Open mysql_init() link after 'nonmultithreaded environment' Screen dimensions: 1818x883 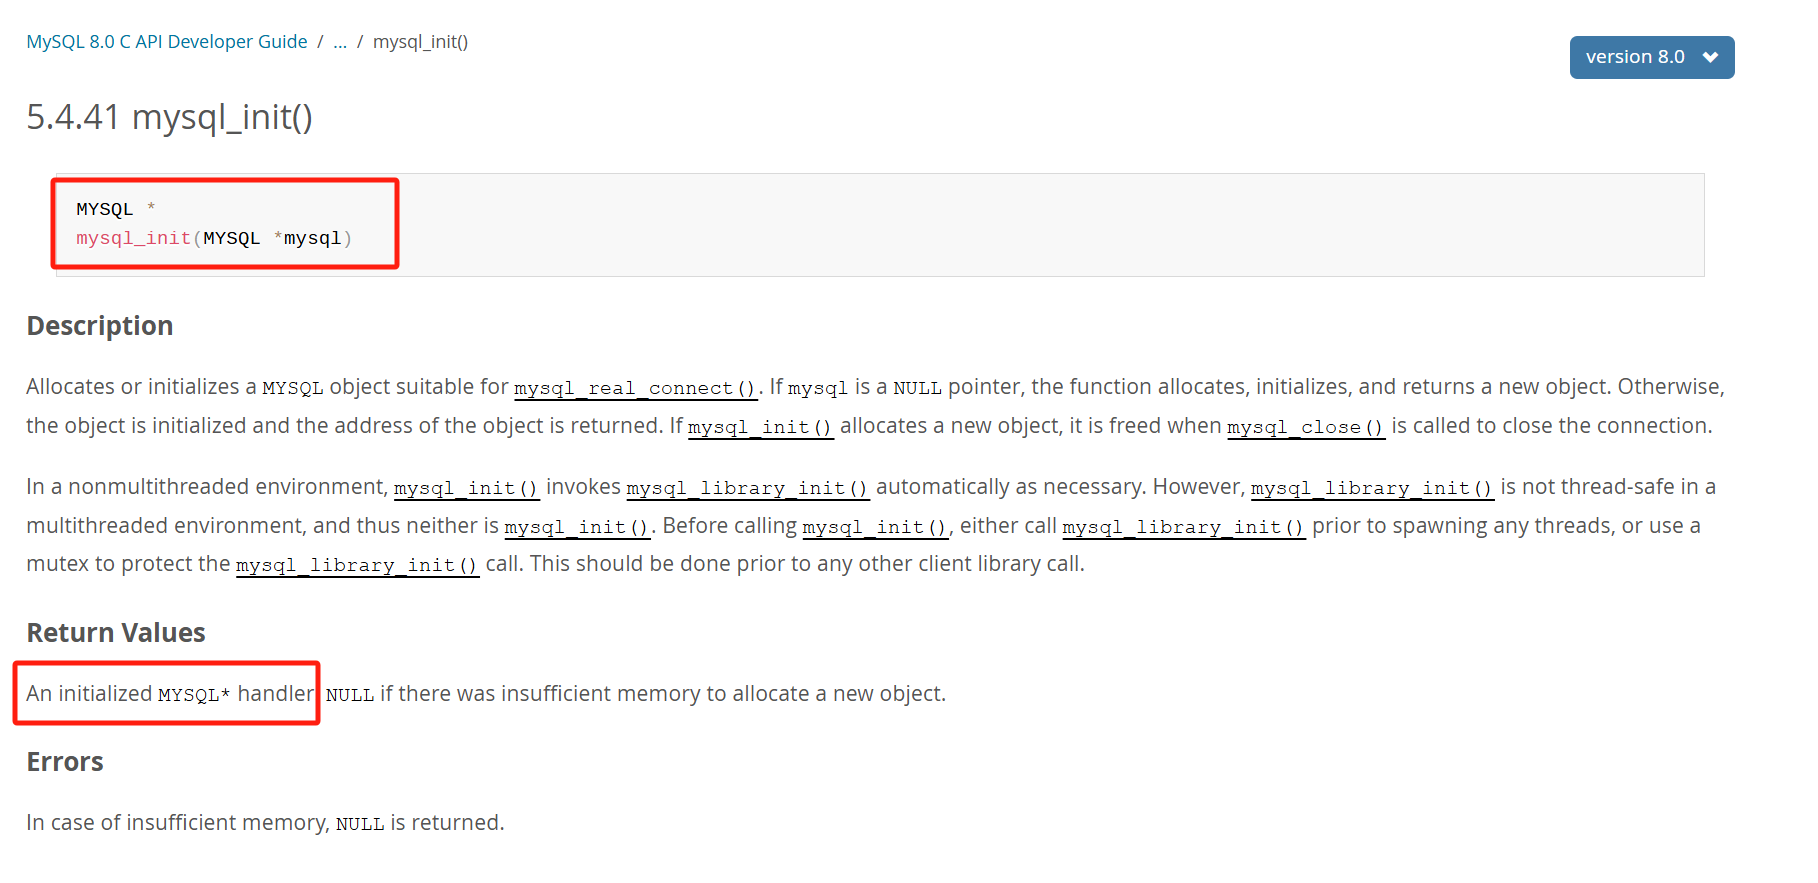click(x=466, y=488)
